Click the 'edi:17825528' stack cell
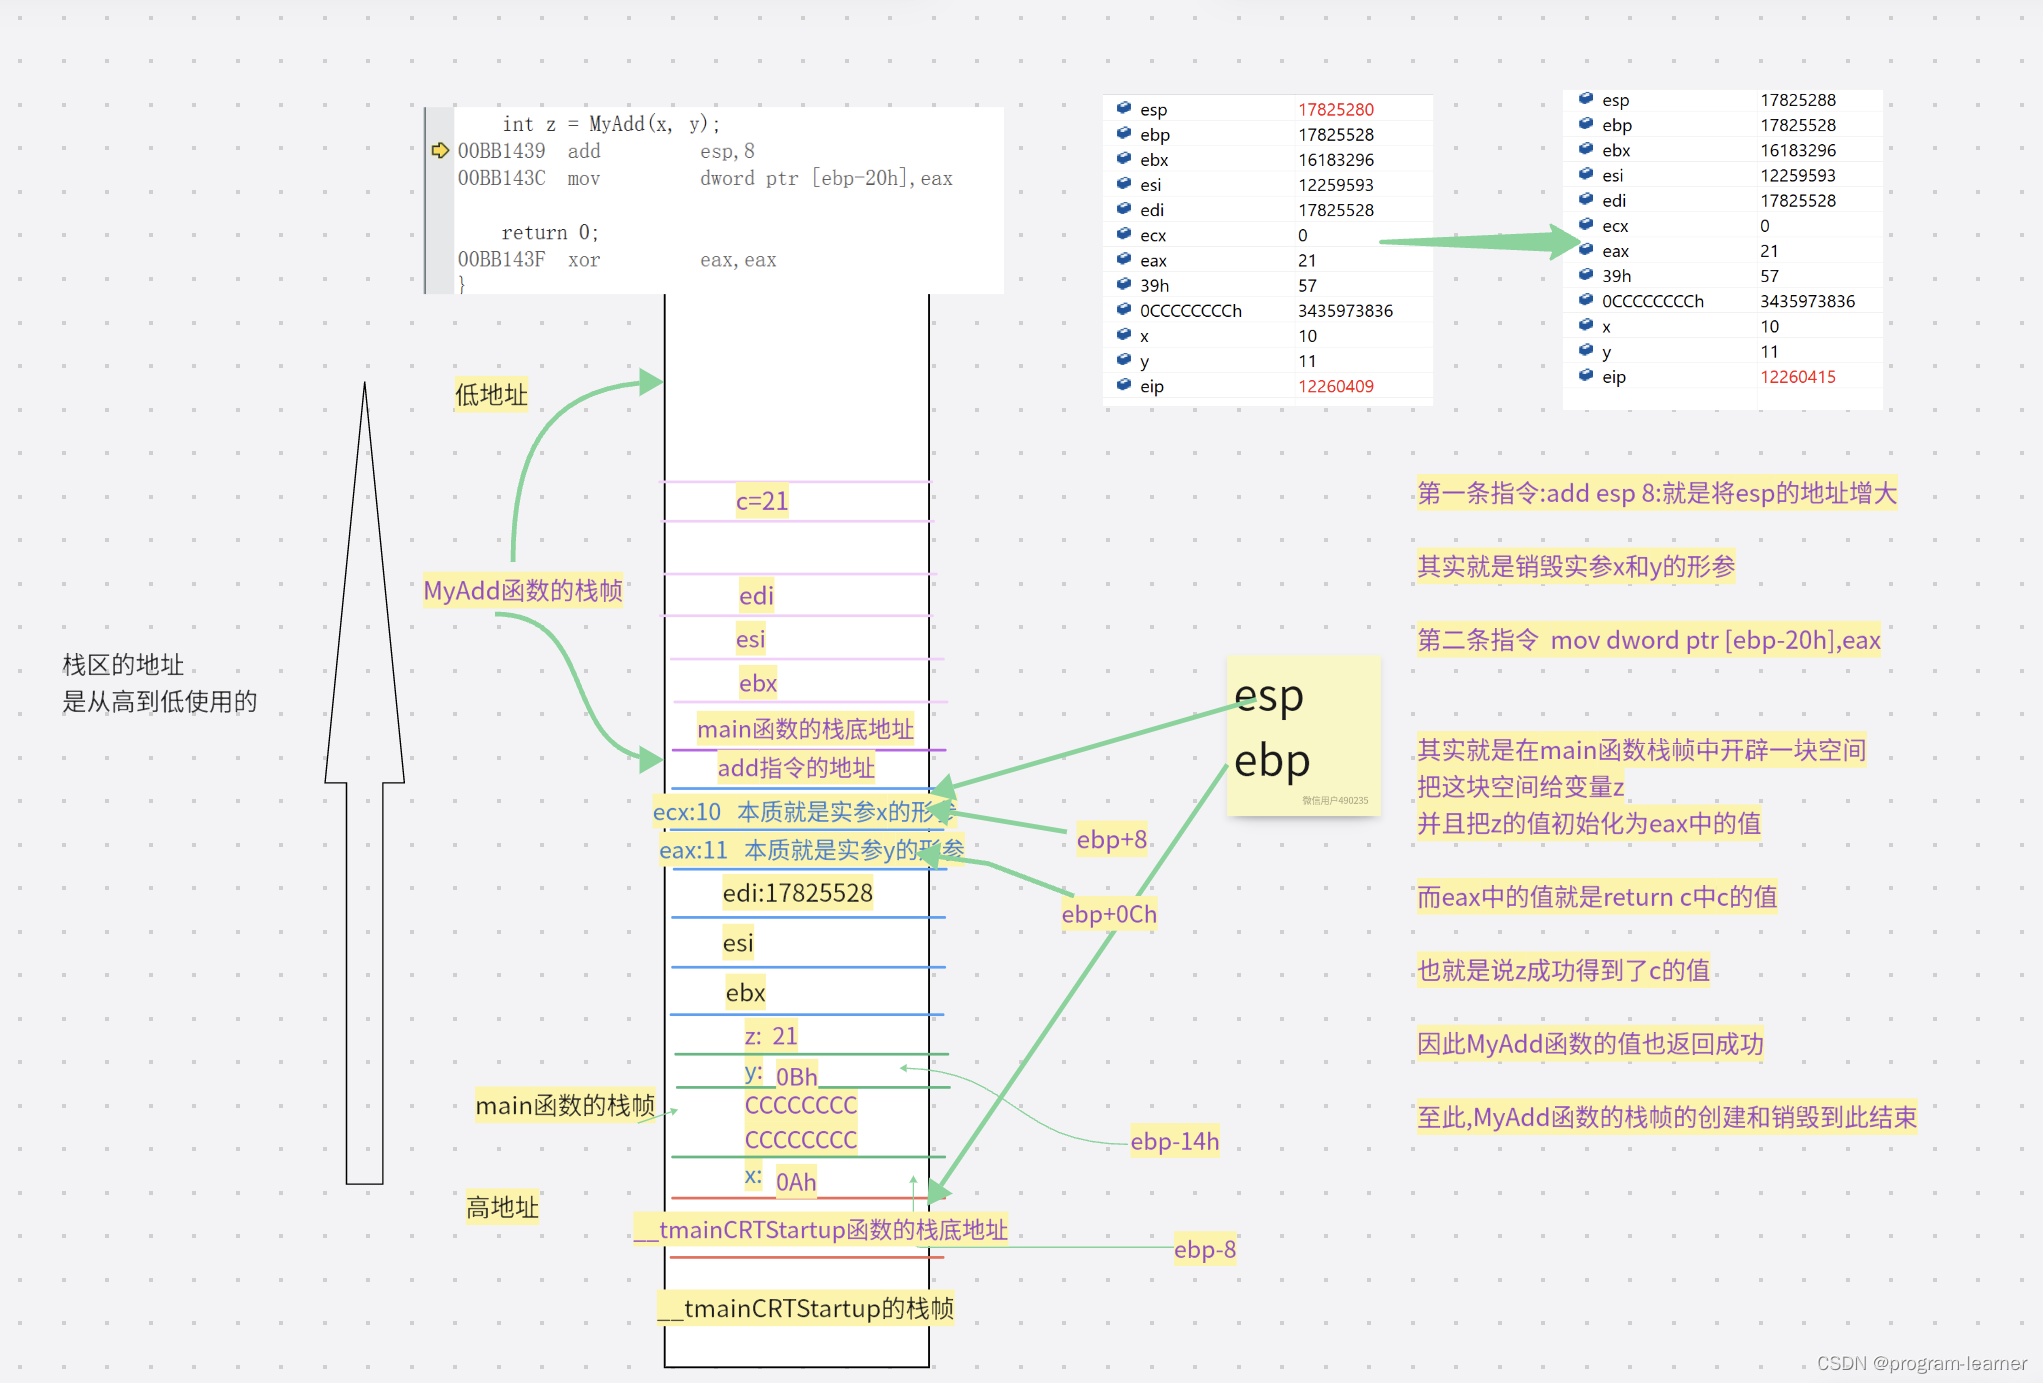 798,893
